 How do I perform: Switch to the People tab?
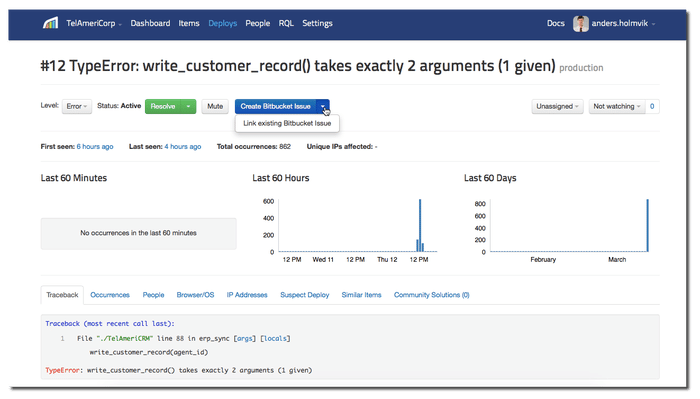tap(153, 295)
